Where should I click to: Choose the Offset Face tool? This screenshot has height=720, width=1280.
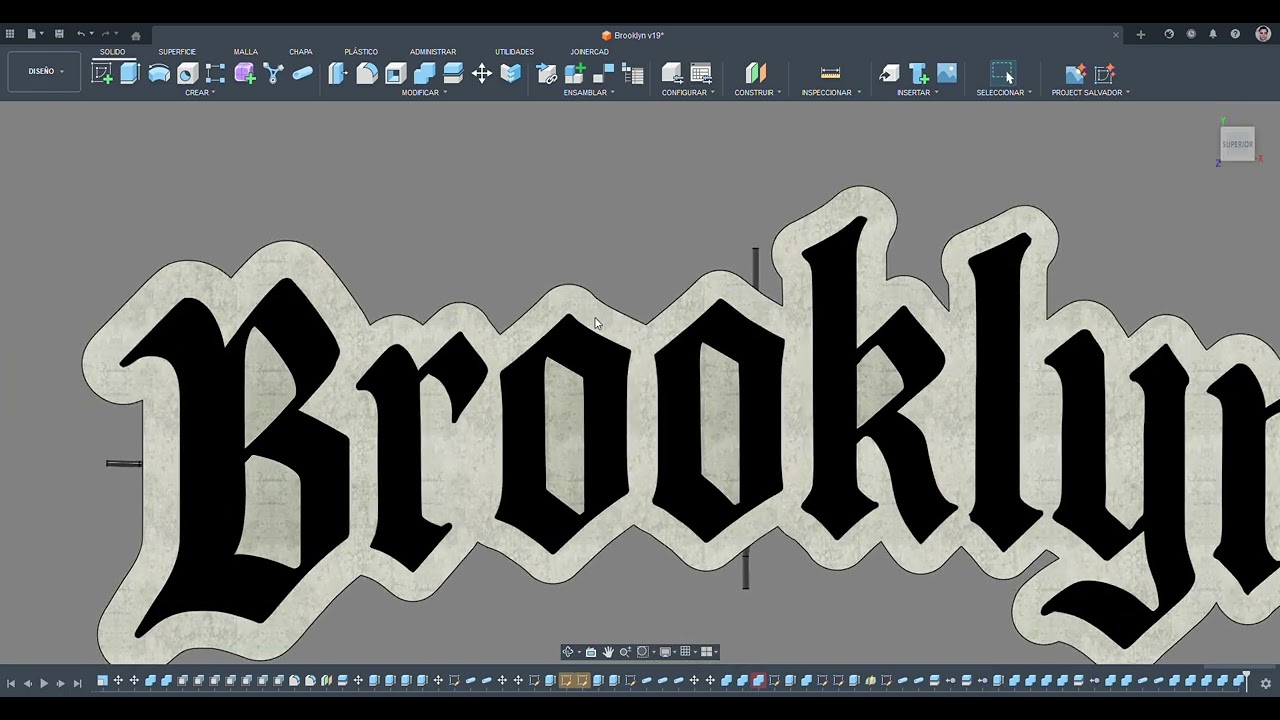click(x=453, y=73)
